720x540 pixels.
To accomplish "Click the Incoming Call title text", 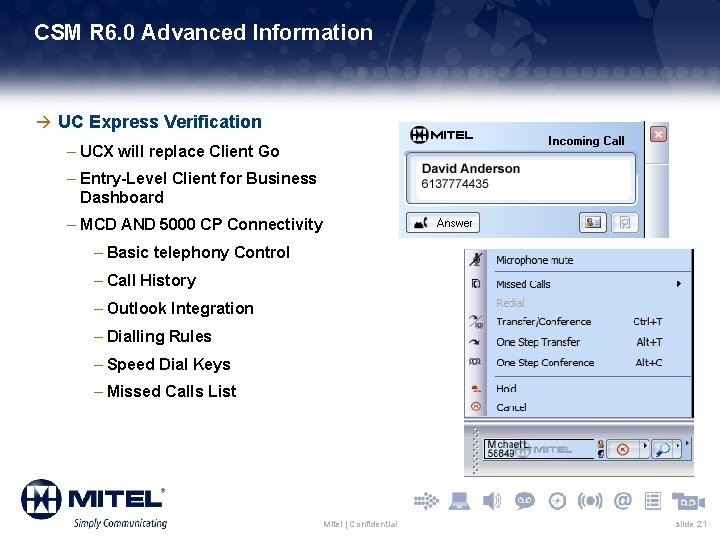I will [x=586, y=141].
